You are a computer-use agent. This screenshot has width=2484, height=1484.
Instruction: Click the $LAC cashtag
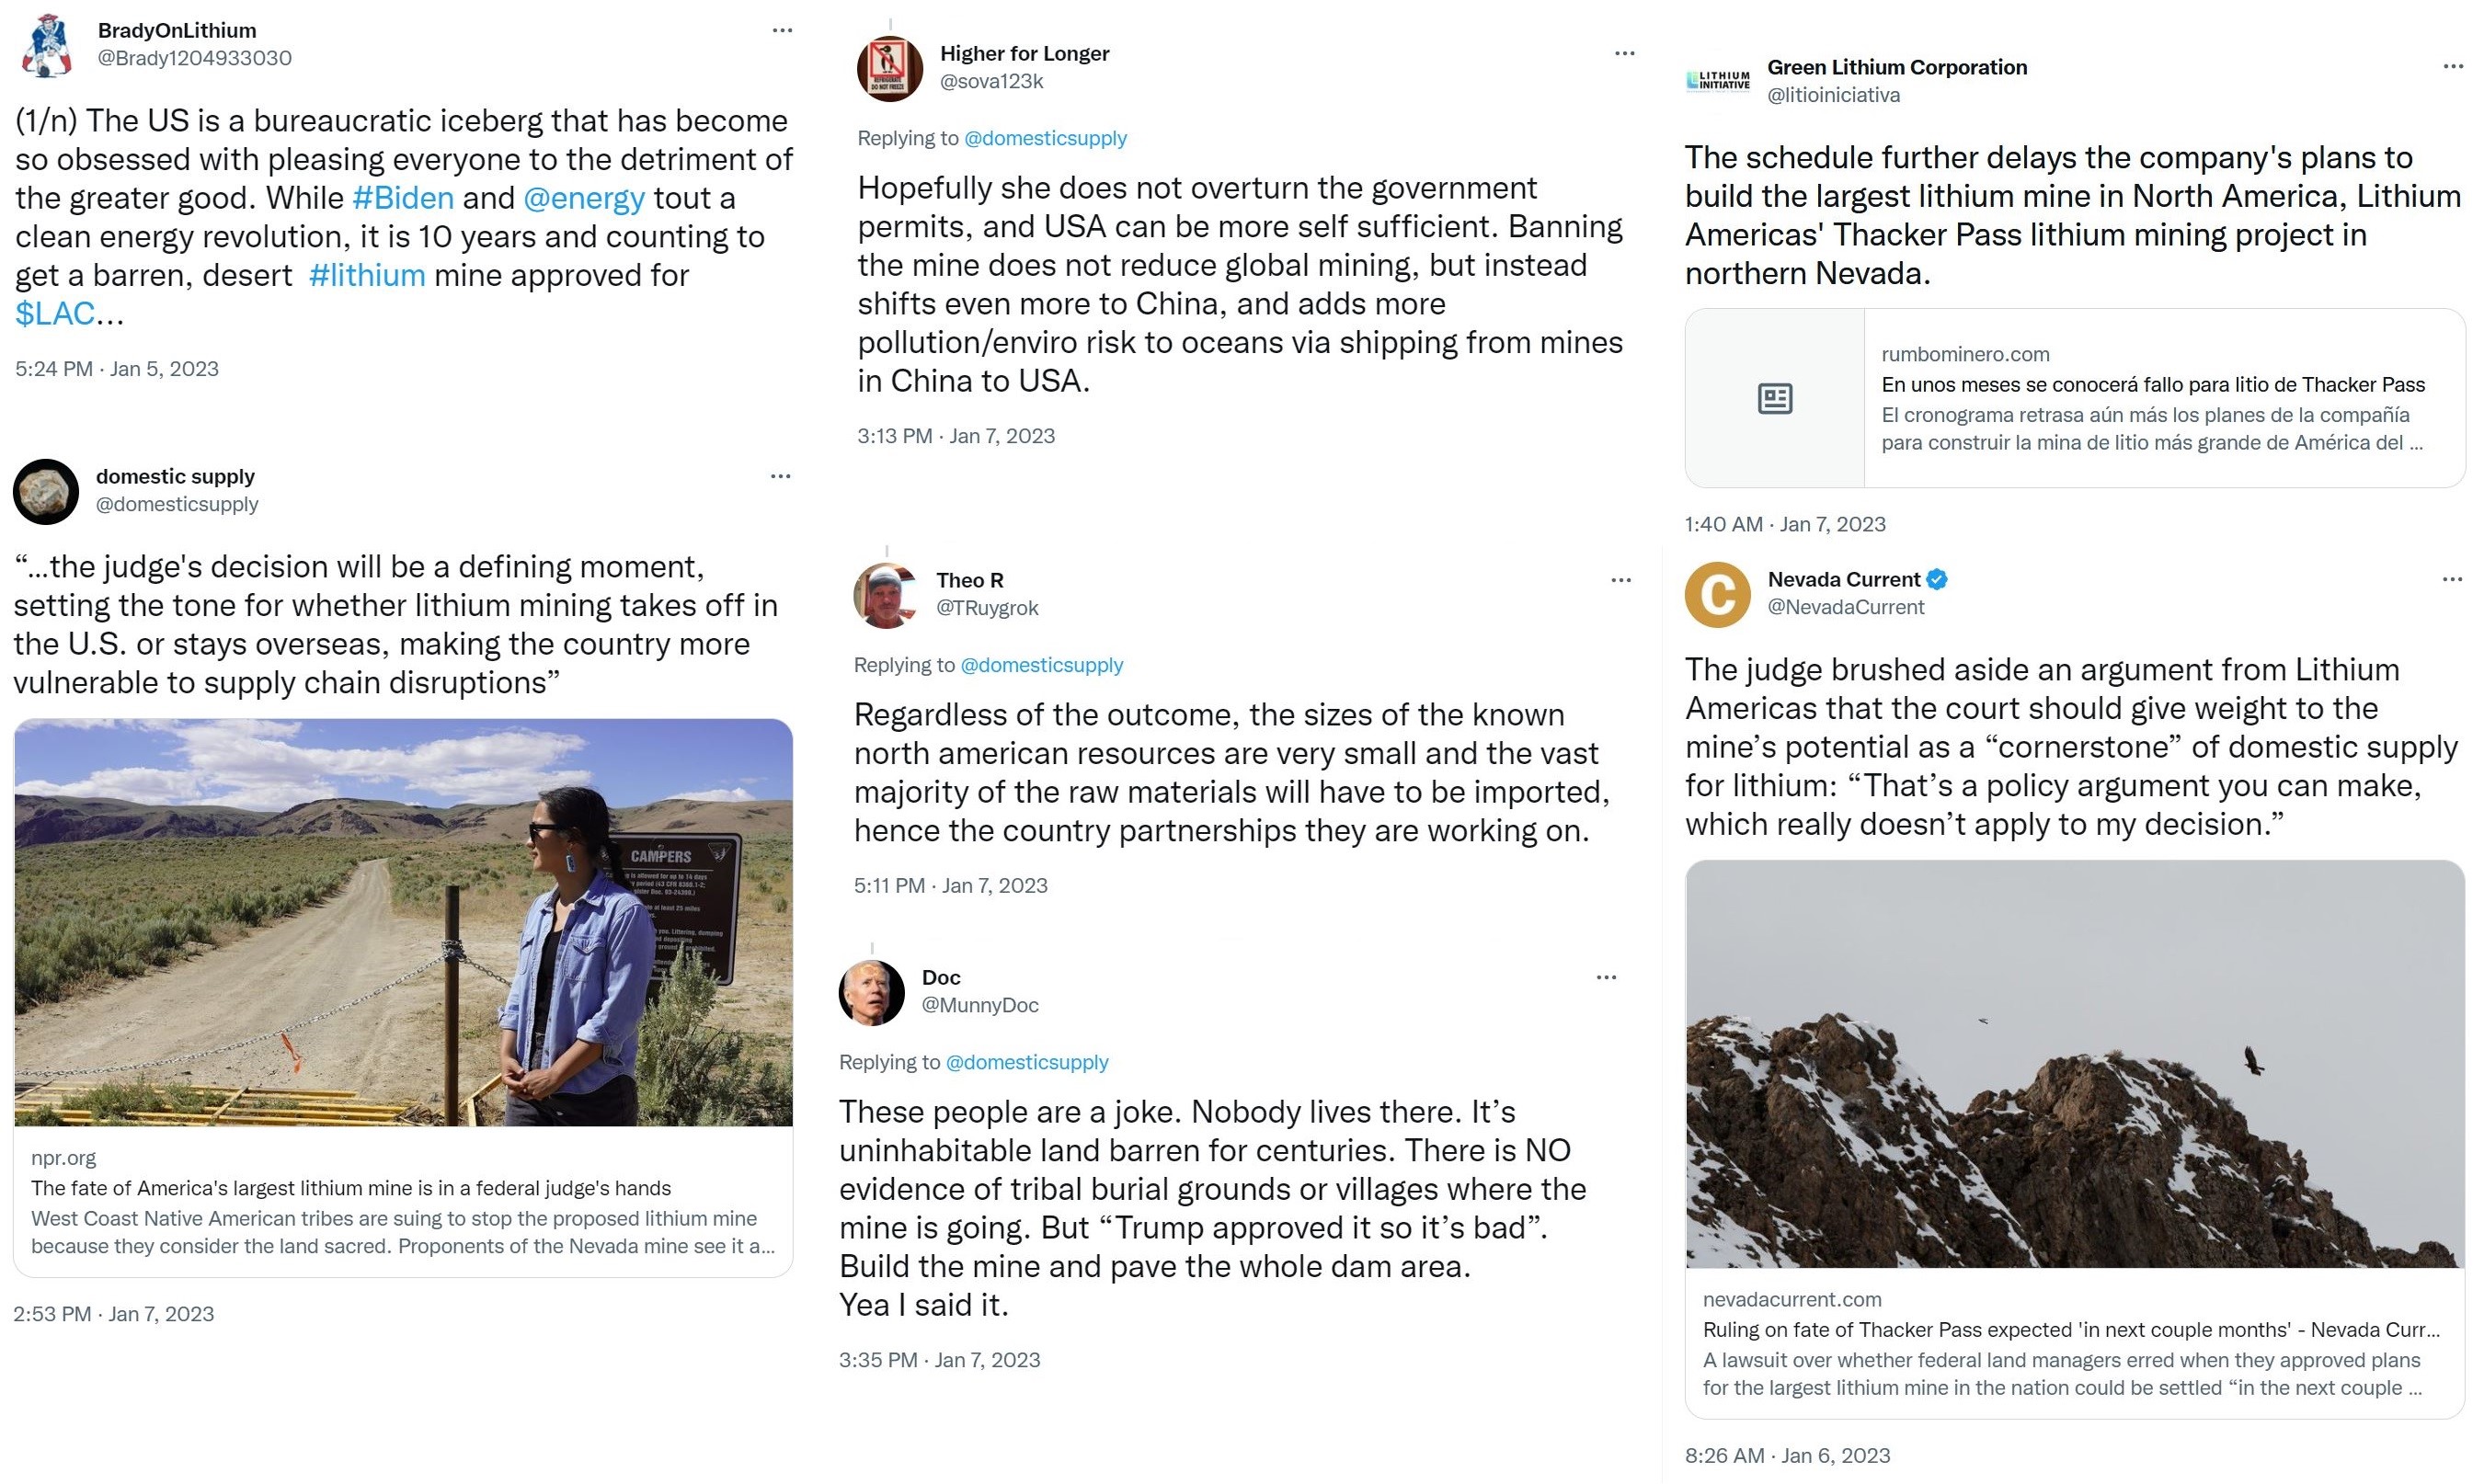click(55, 314)
